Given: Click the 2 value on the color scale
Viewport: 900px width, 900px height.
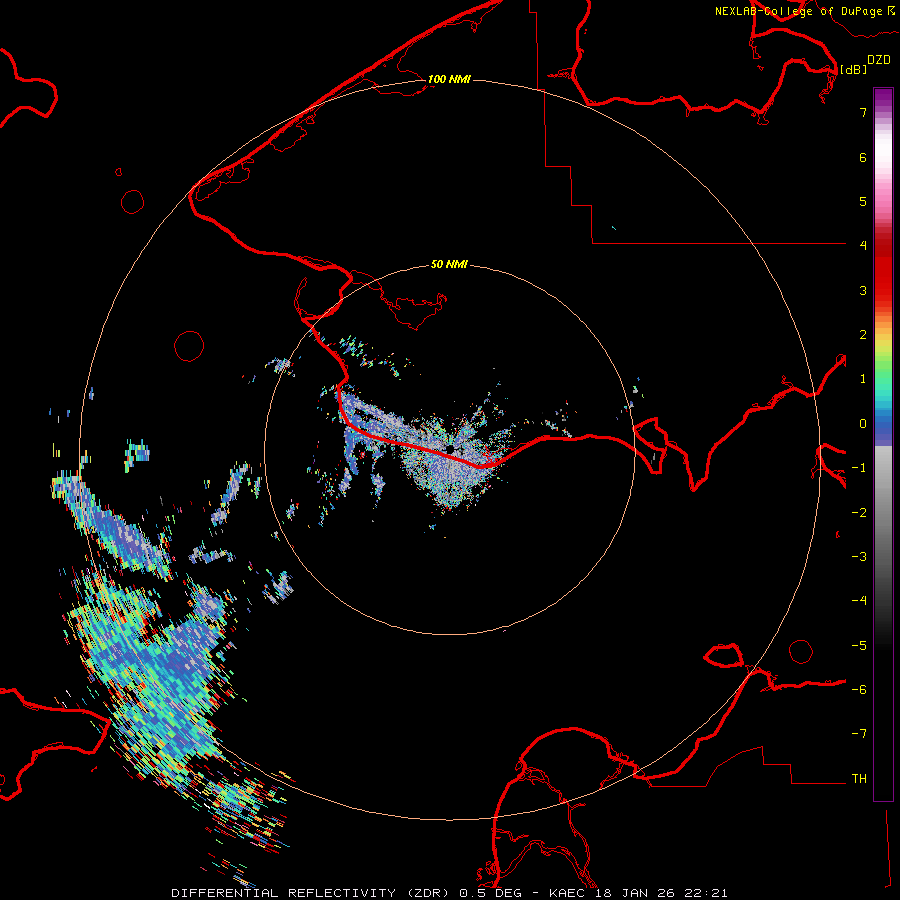Looking at the screenshot, I should tap(863, 335).
